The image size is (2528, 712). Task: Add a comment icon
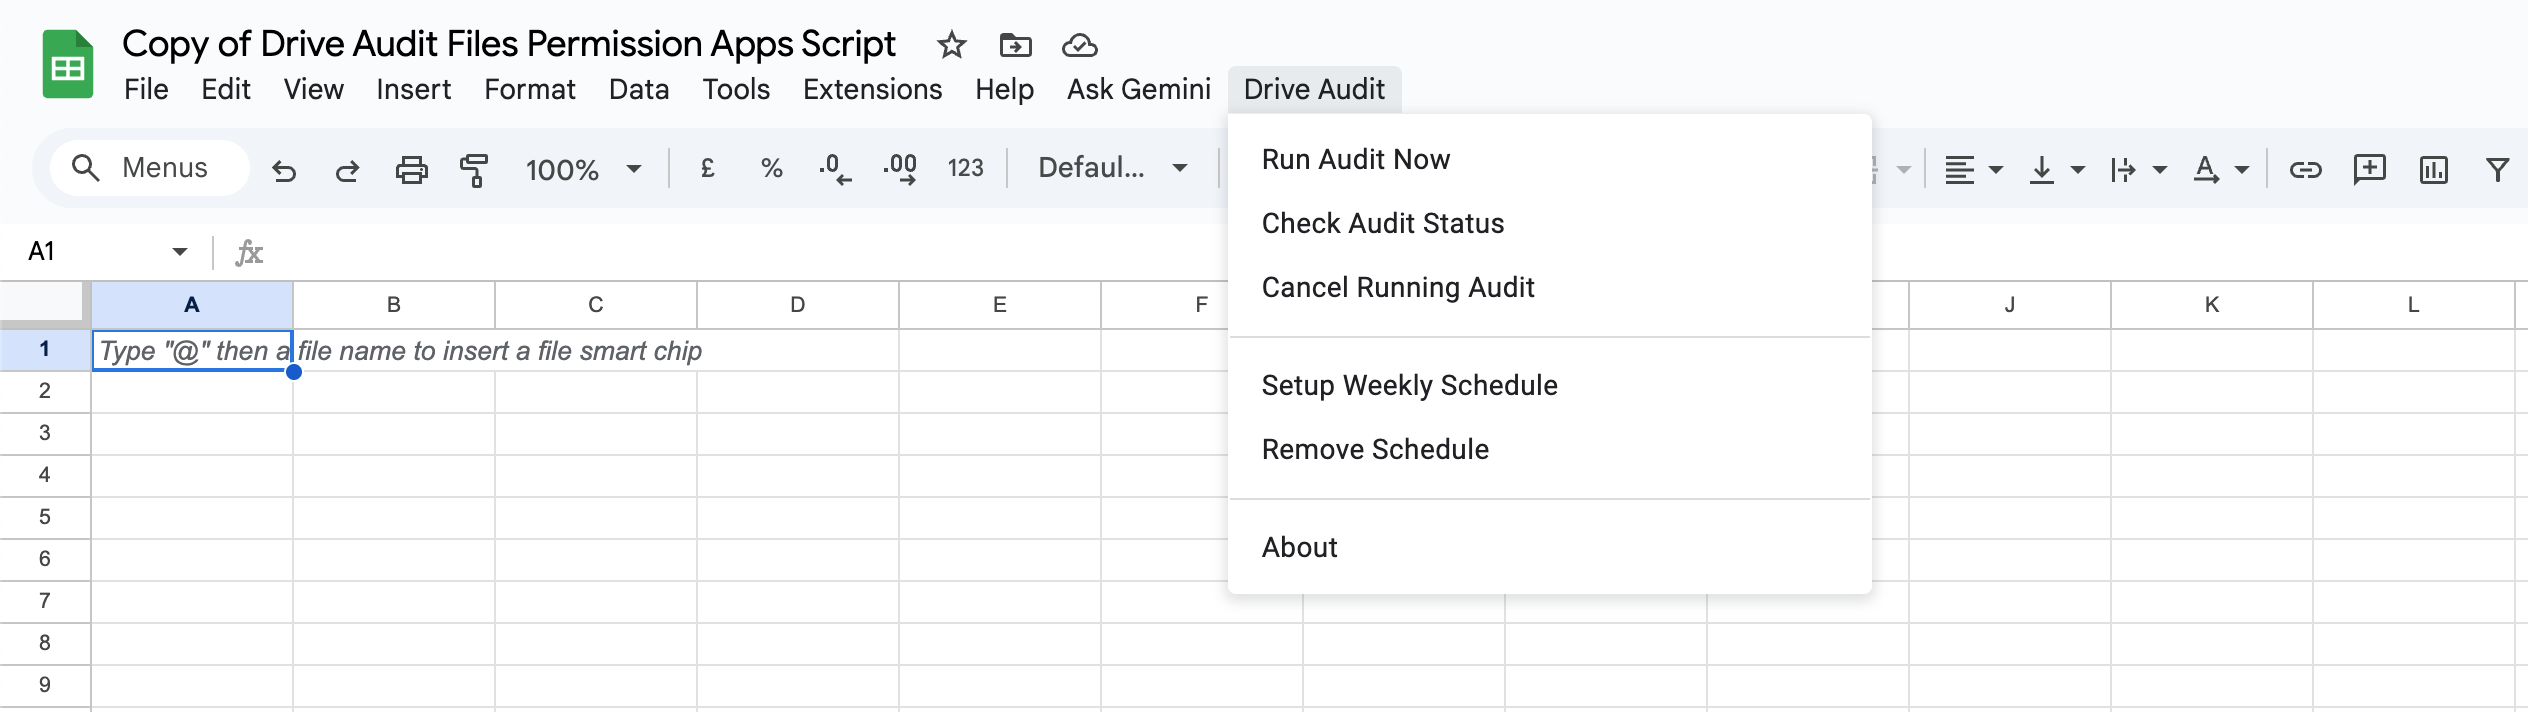[2369, 169]
